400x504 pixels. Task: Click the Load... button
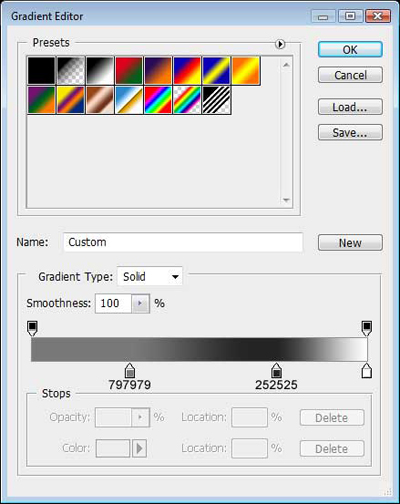click(350, 107)
